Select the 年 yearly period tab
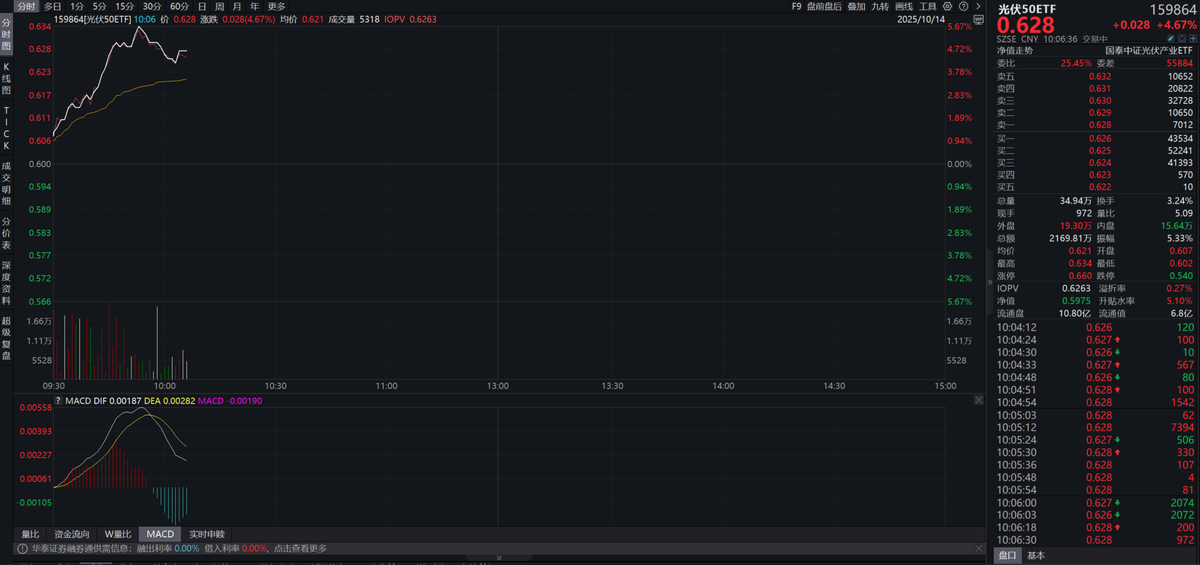The height and width of the screenshot is (565, 1200). click(x=253, y=6)
